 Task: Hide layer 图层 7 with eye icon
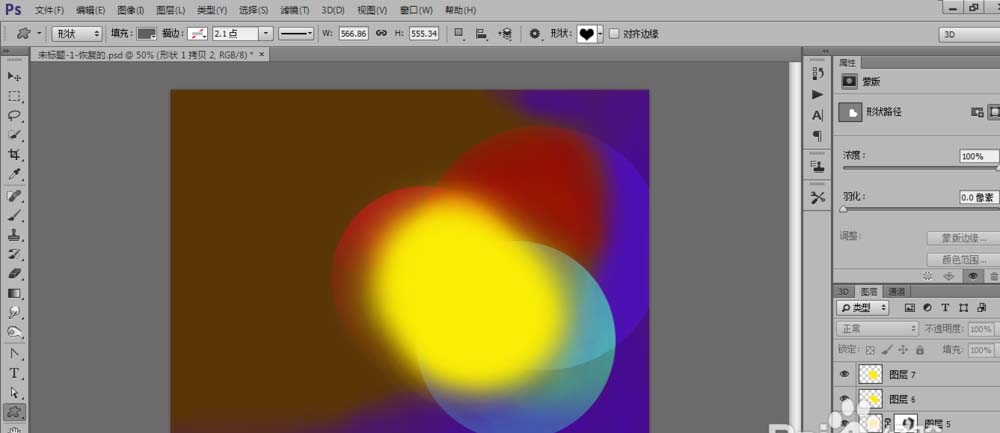845,374
